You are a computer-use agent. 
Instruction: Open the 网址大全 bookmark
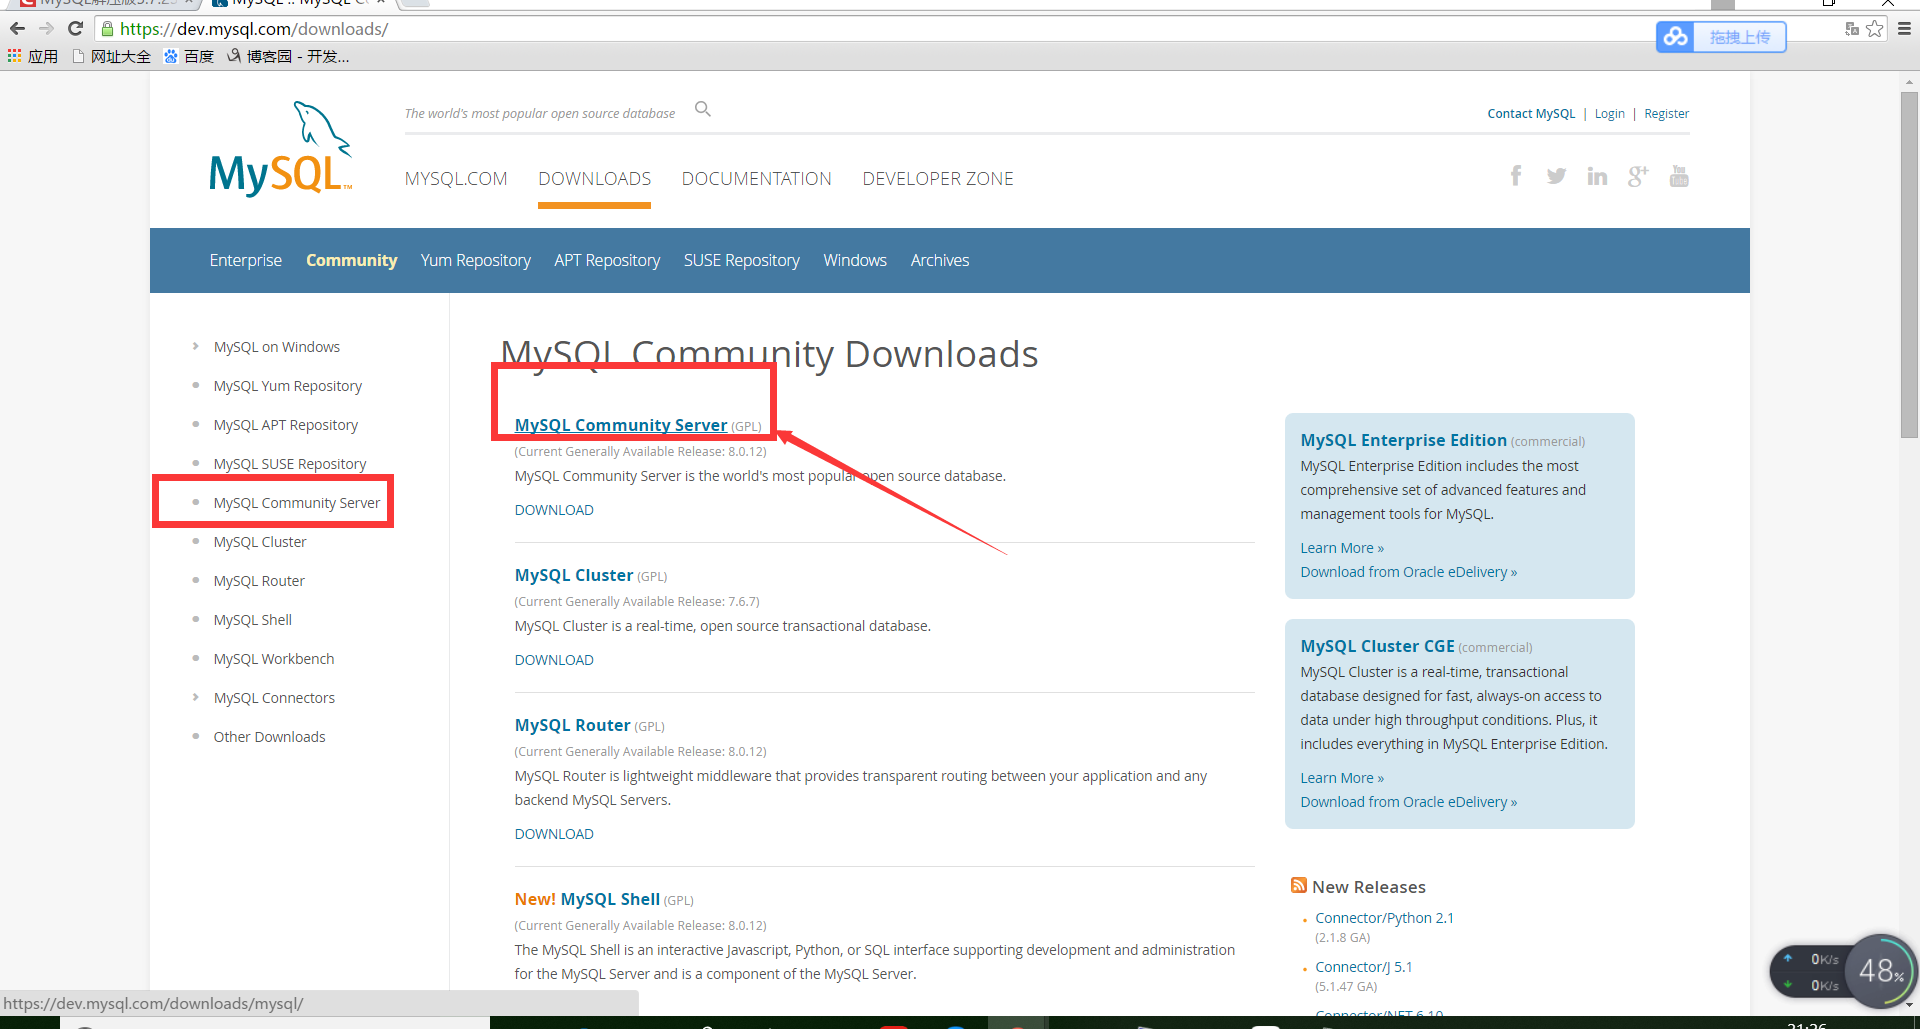click(112, 56)
